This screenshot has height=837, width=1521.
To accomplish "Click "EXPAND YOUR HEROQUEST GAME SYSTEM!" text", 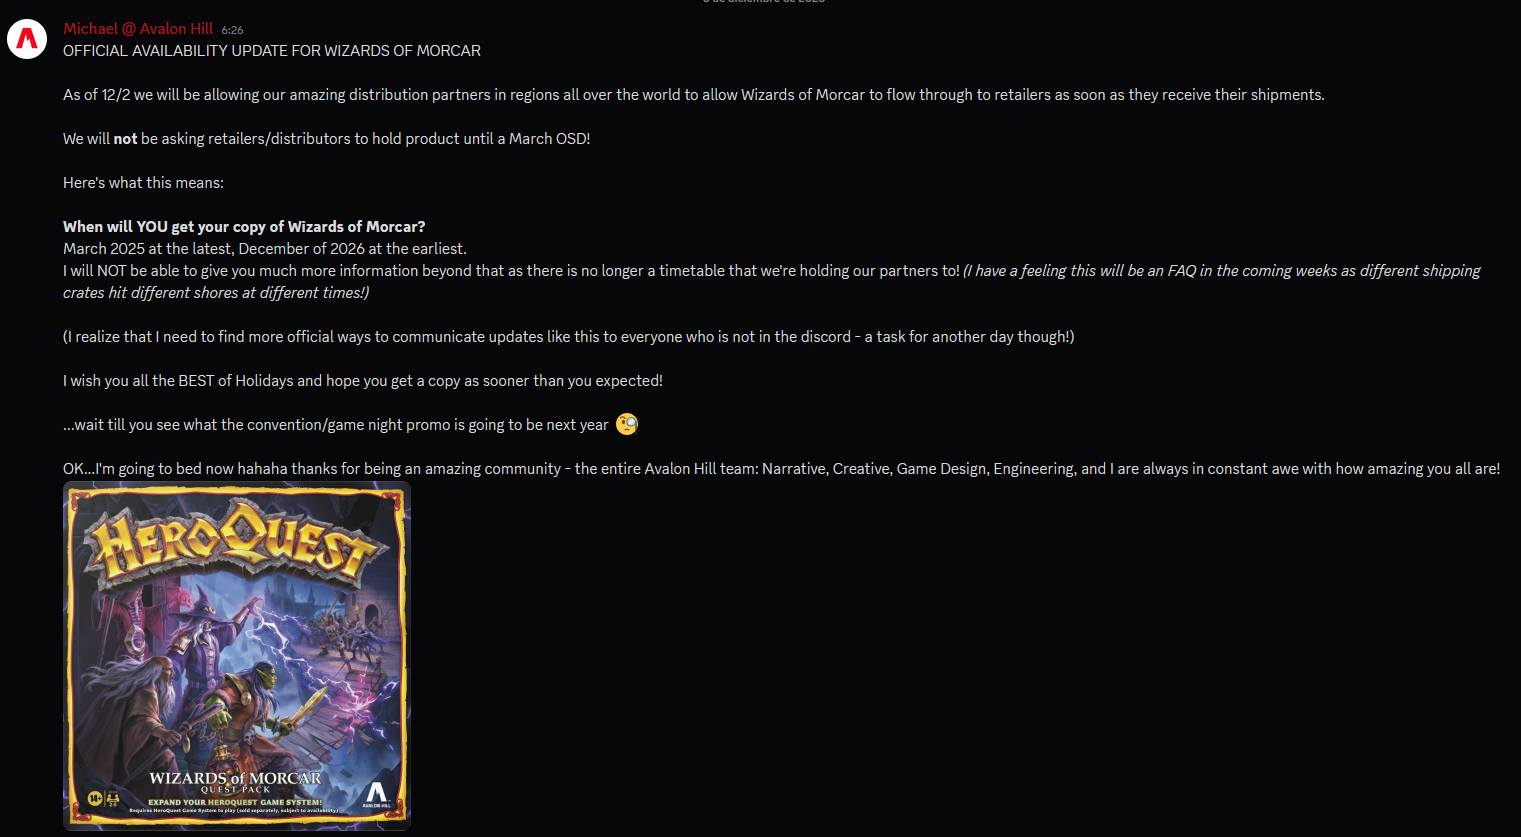I will coord(235,802).
